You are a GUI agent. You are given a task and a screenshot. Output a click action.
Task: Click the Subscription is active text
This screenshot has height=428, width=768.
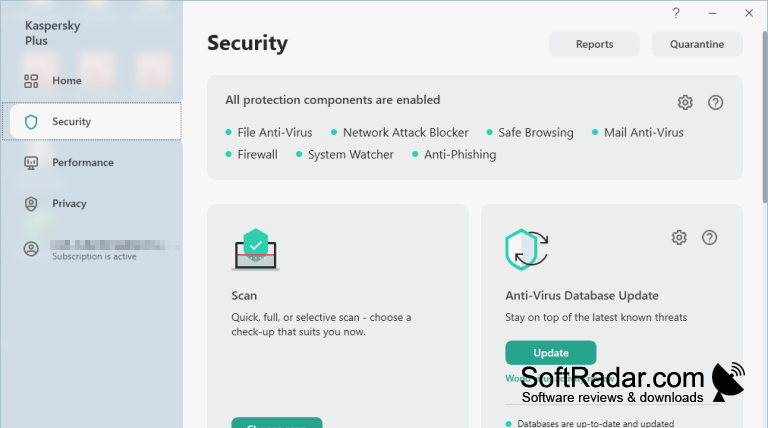pyautogui.click(x=95, y=257)
